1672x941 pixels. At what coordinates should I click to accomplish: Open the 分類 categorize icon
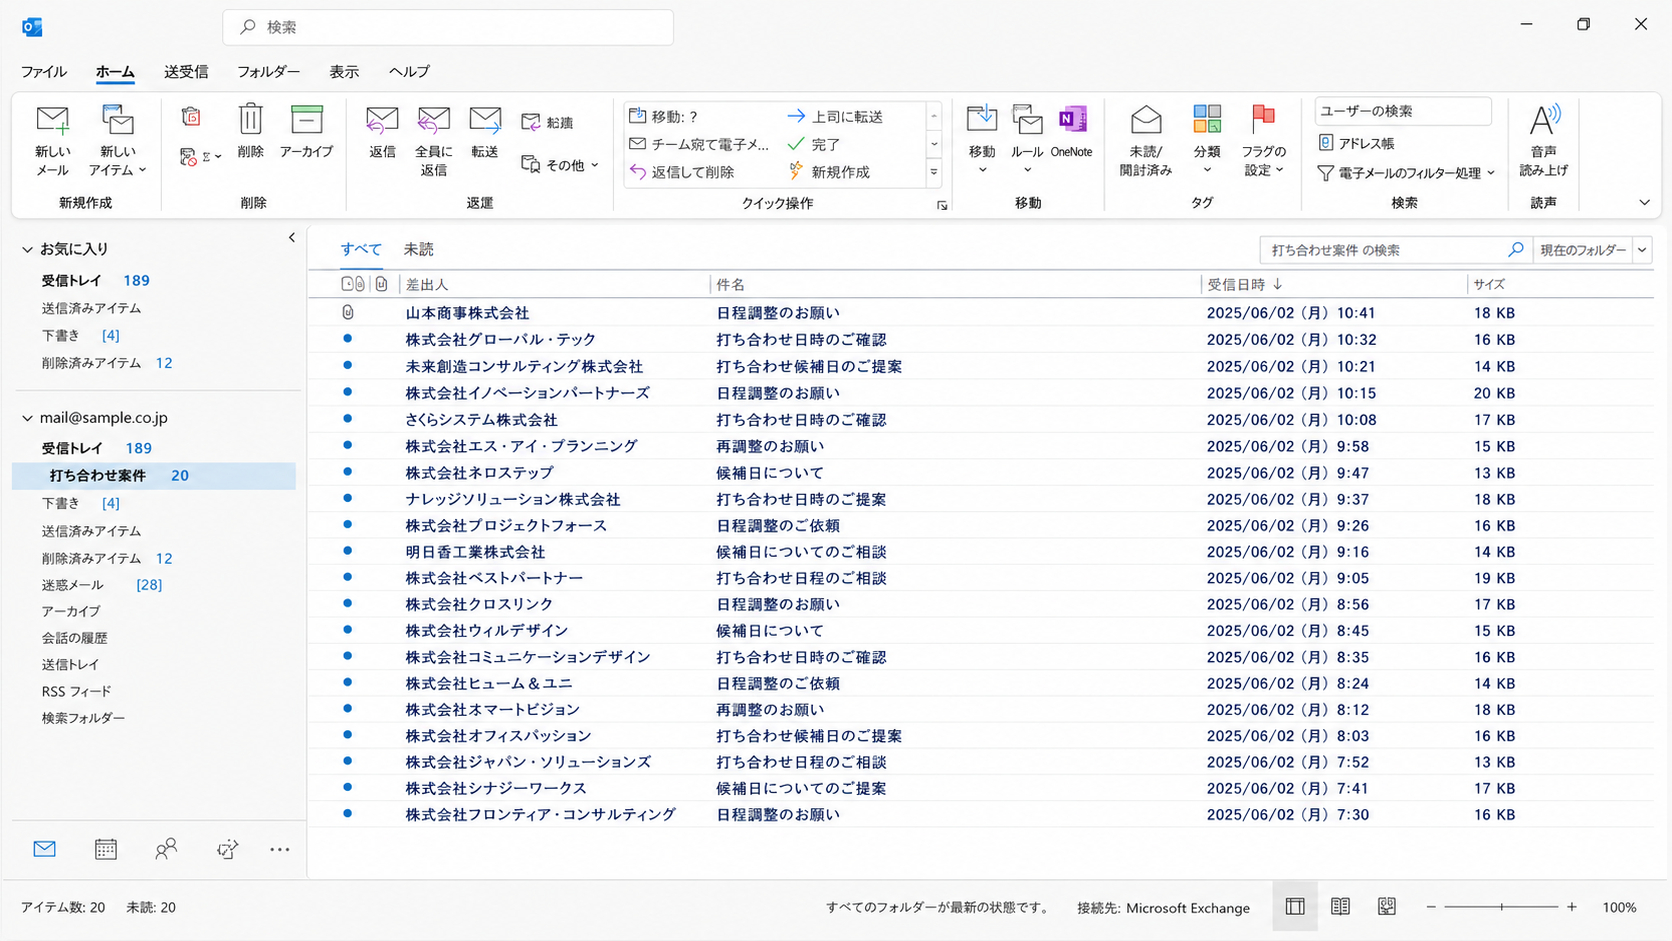1207,119
